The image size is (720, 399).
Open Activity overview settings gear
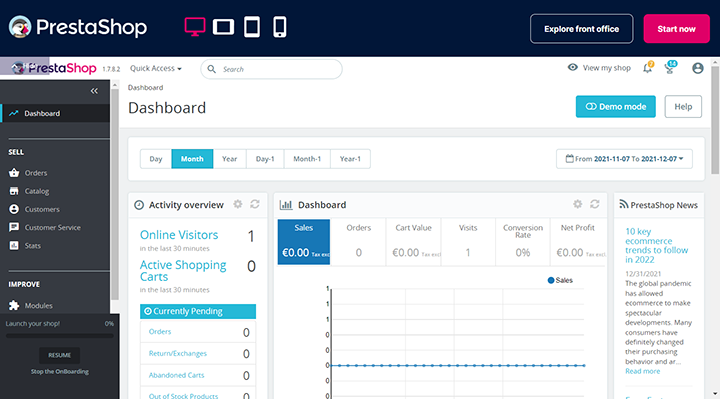point(237,204)
